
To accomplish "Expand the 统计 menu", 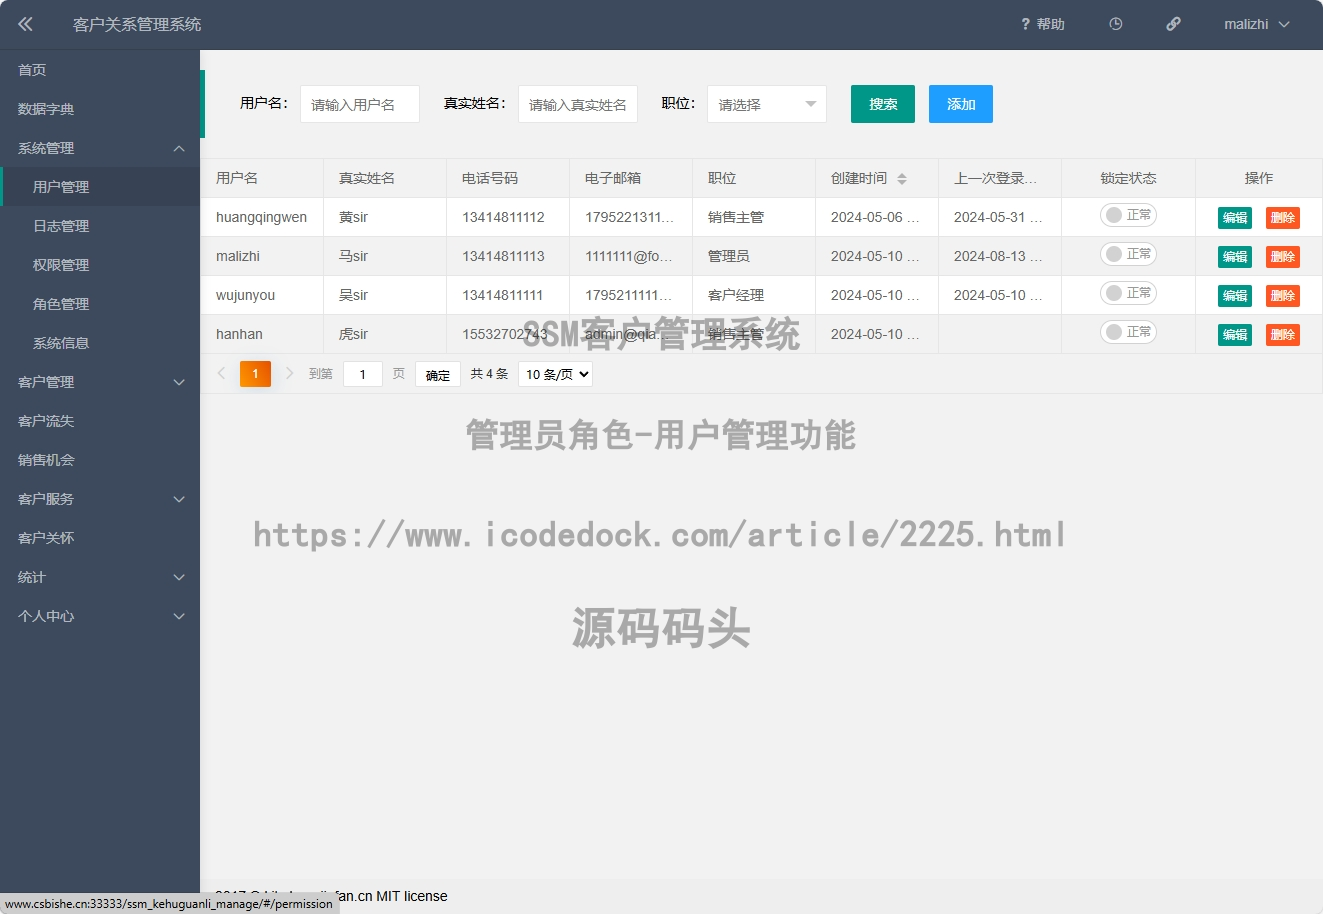I will tap(100, 577).
